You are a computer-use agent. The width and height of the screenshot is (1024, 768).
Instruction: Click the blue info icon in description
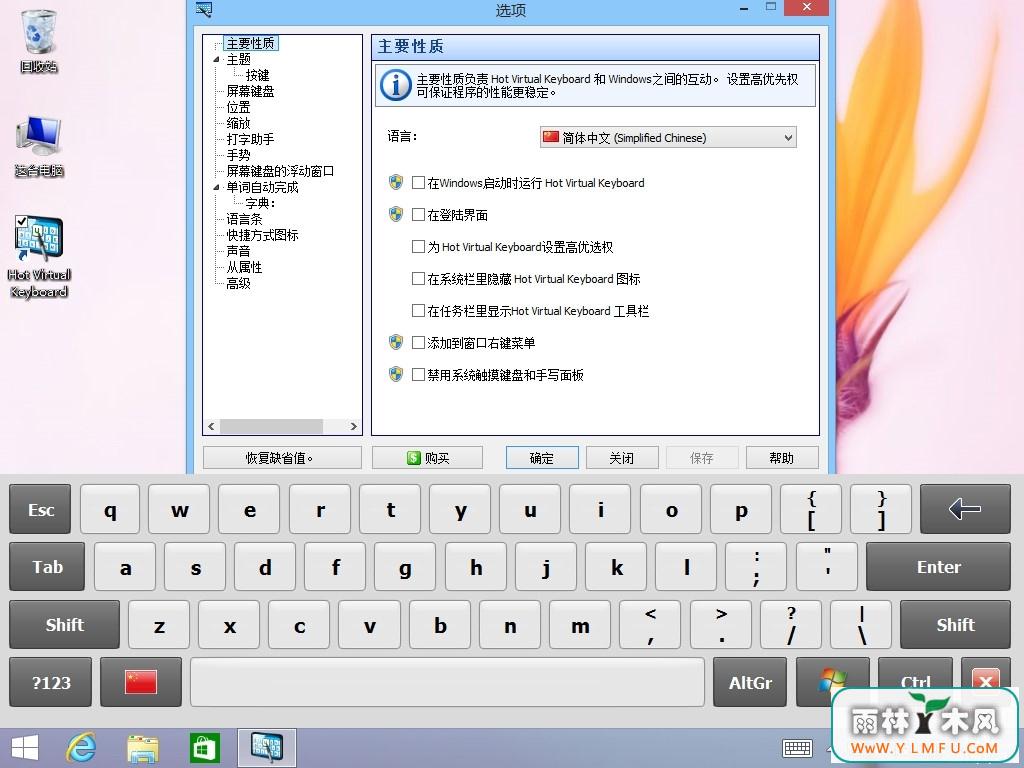(396, 86)
